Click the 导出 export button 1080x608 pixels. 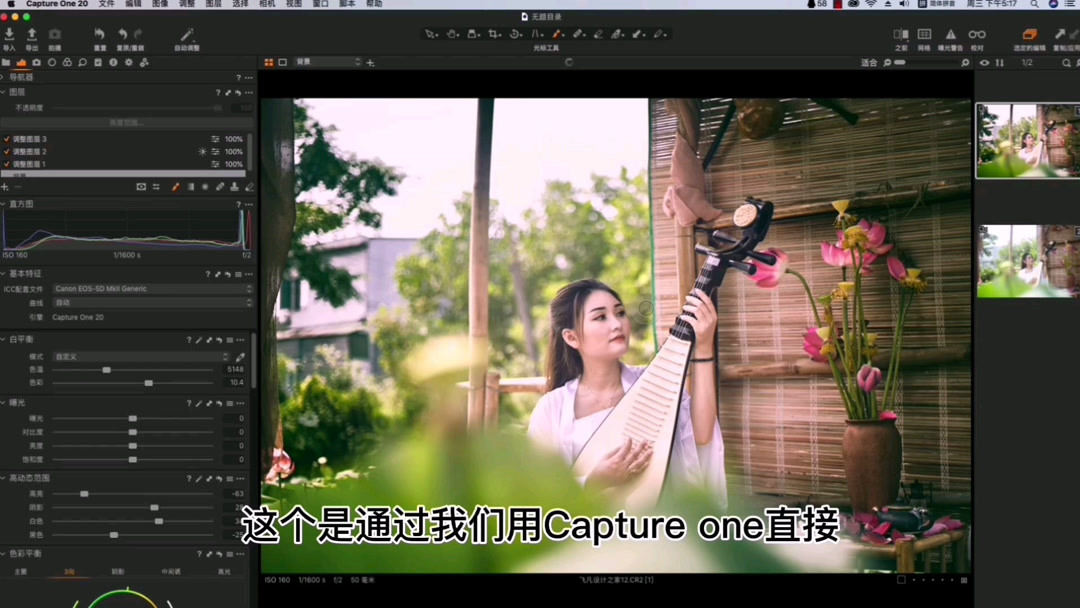pyautogui.click(x=32, y=34)
